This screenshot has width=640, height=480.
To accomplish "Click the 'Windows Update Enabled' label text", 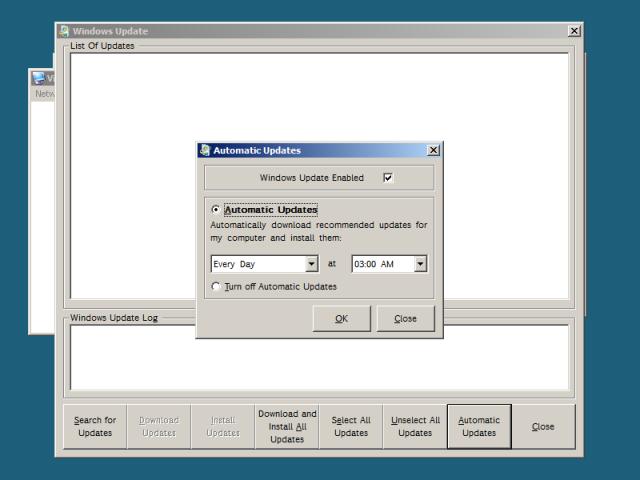I will pos(312,178).
